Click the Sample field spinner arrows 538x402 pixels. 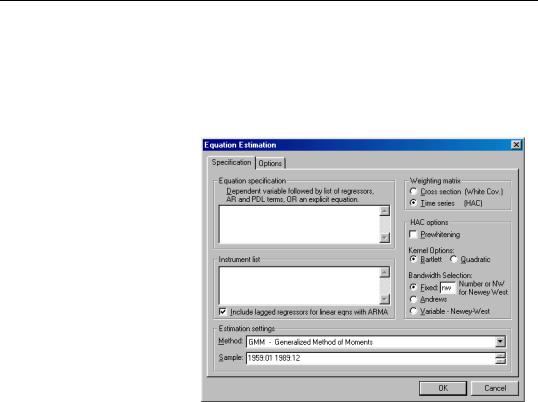click(501, 358)
